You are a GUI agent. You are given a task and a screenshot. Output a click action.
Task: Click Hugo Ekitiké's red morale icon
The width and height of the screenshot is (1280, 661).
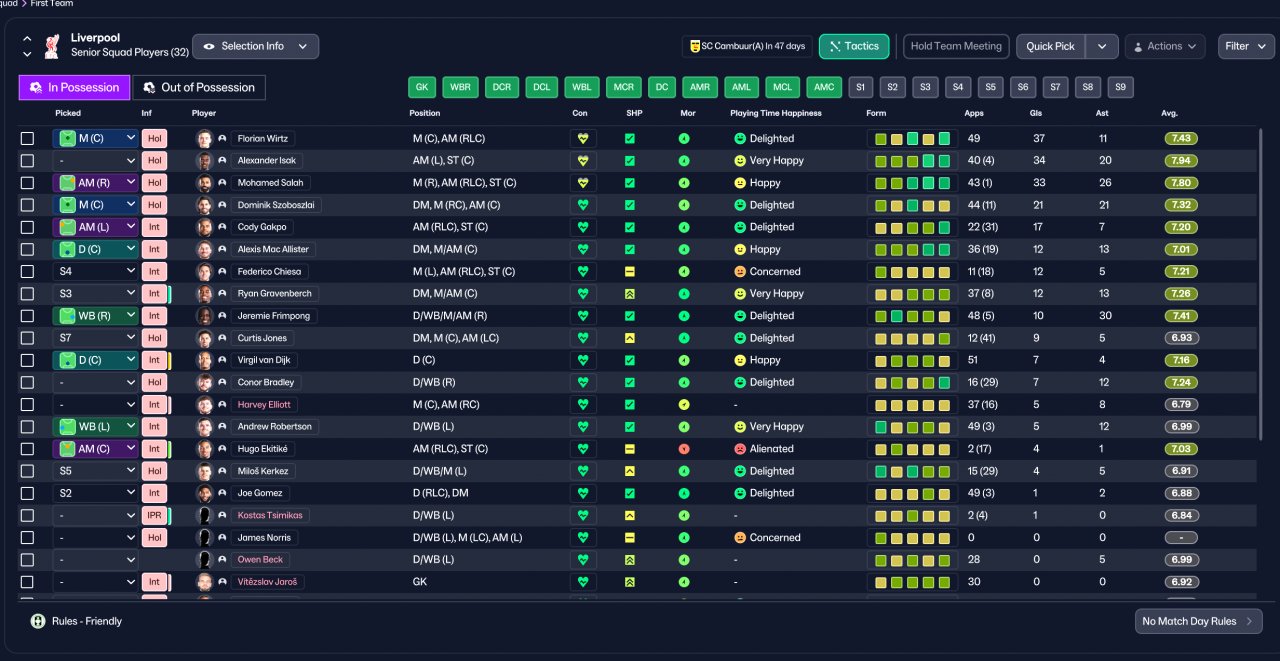click(x=684, y=449)
